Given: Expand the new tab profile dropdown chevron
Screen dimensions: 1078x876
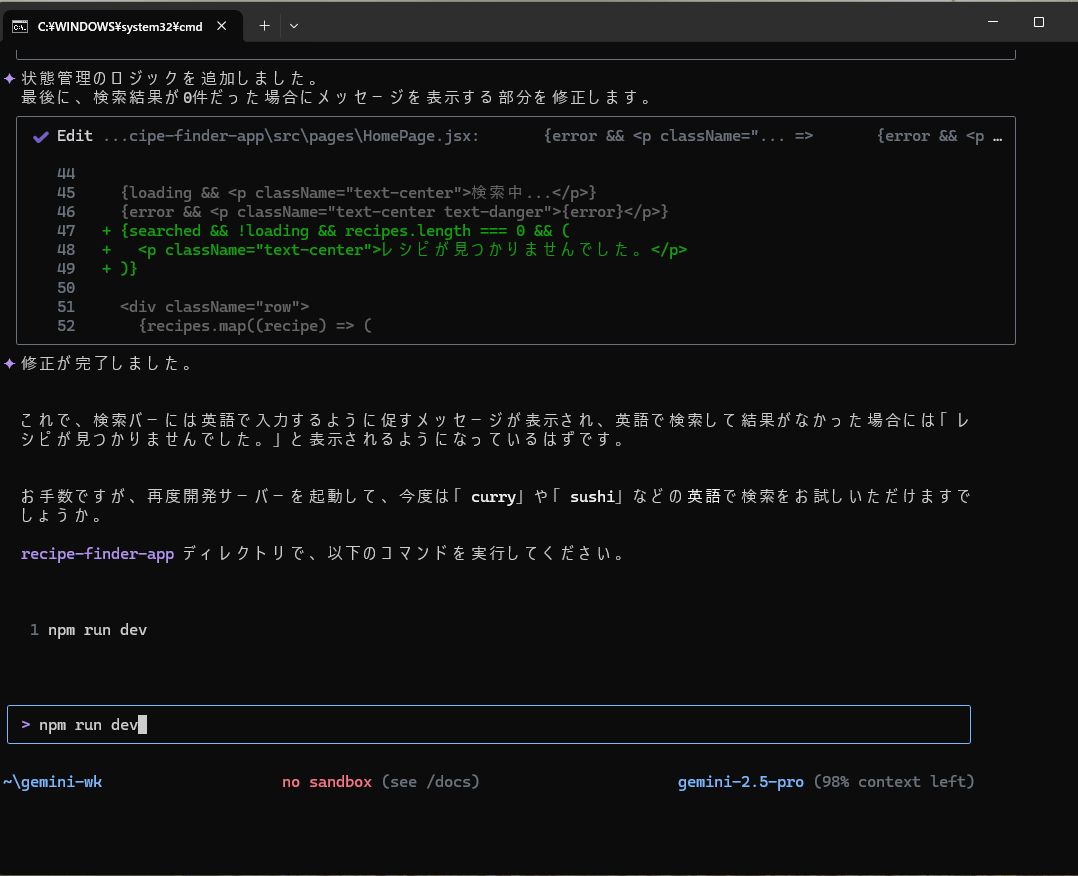Looking at the screenshot, I should click(294, 26).
